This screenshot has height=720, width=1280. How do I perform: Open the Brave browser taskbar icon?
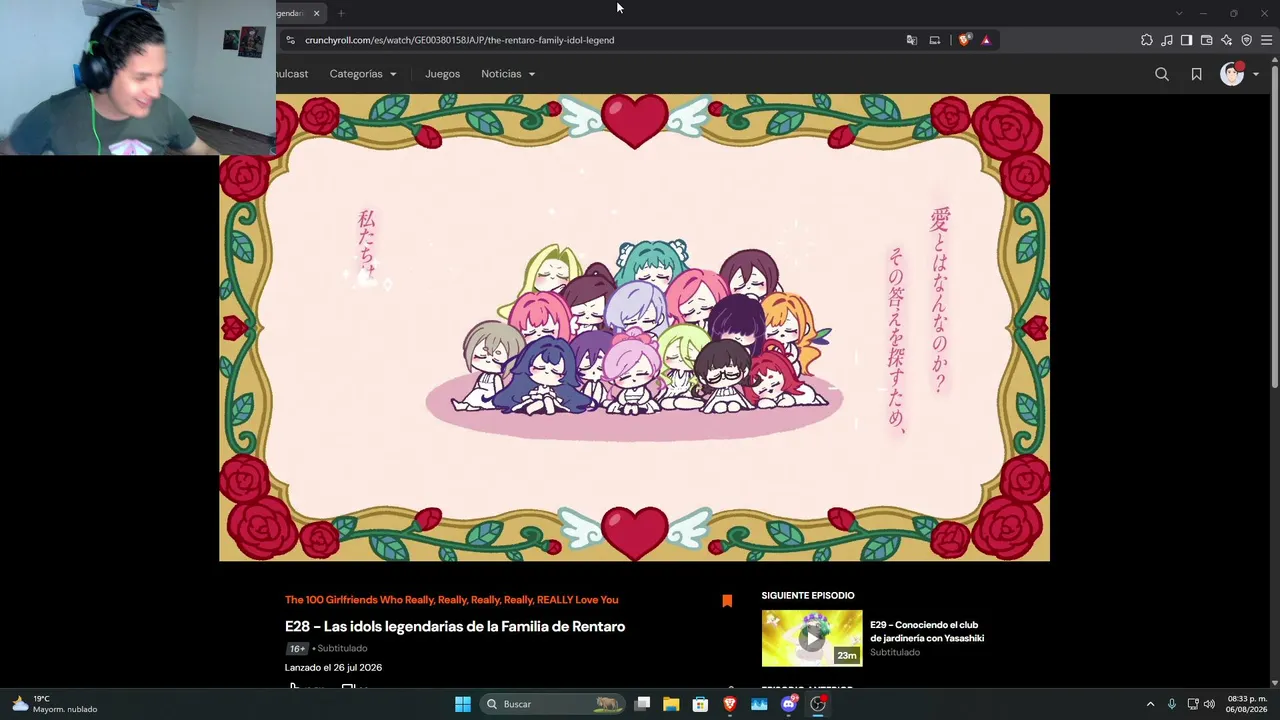730,704
